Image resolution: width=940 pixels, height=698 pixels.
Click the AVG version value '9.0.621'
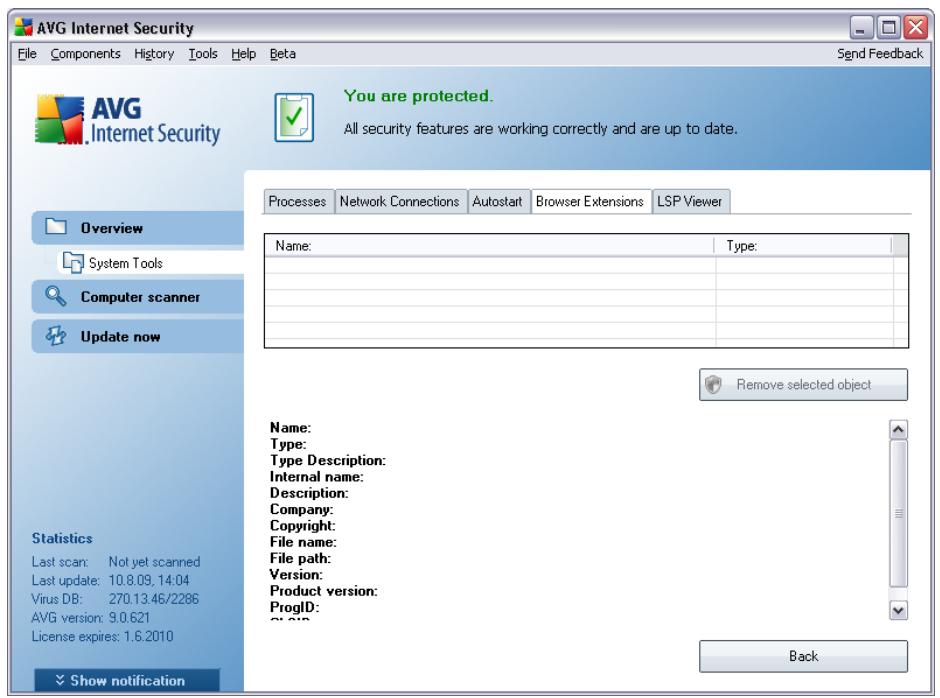pyautogui.click(x=129, y=617)
